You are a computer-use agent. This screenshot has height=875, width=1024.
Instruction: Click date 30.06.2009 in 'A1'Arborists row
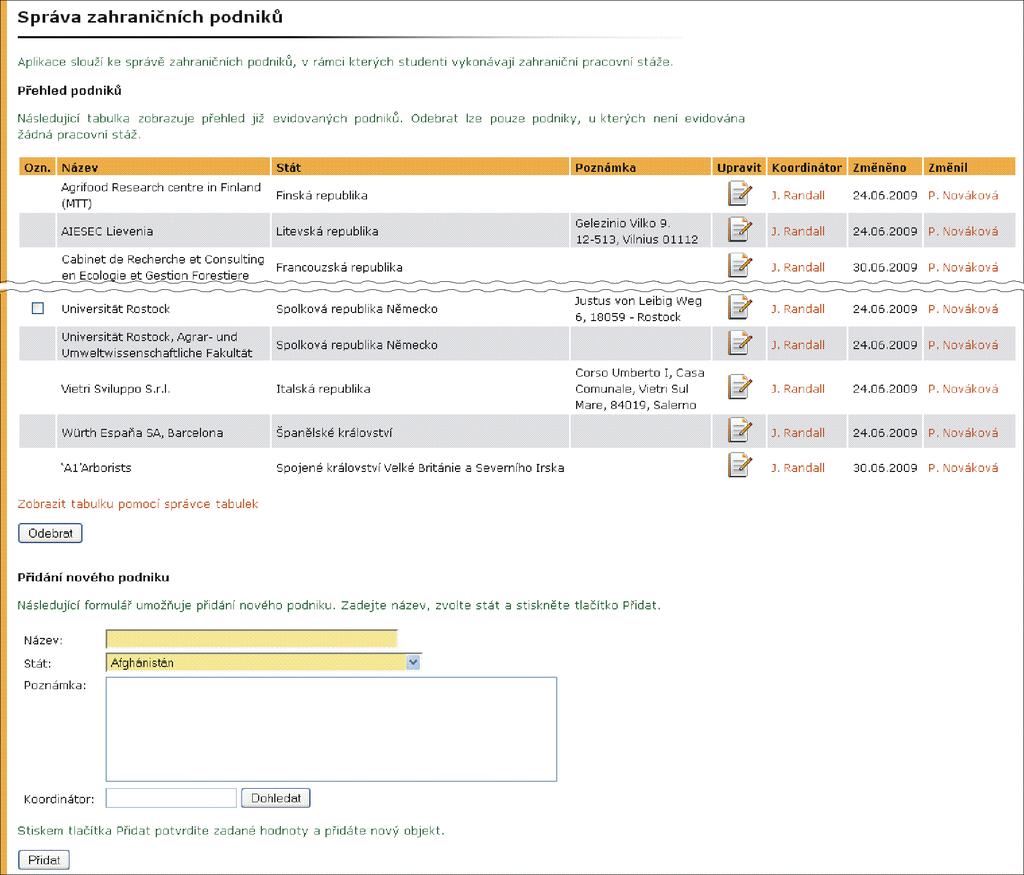click(885, 468)
